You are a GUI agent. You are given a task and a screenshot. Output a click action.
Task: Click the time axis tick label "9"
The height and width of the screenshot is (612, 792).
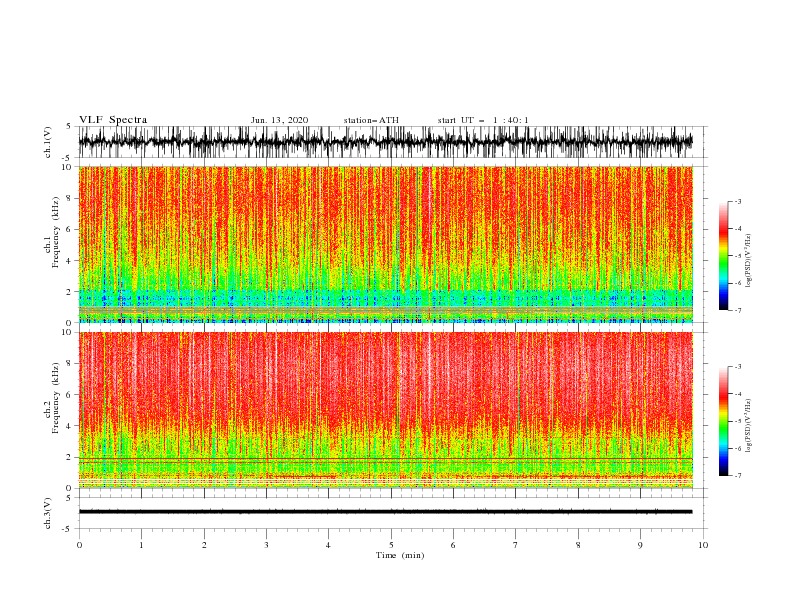click(640, 545)
